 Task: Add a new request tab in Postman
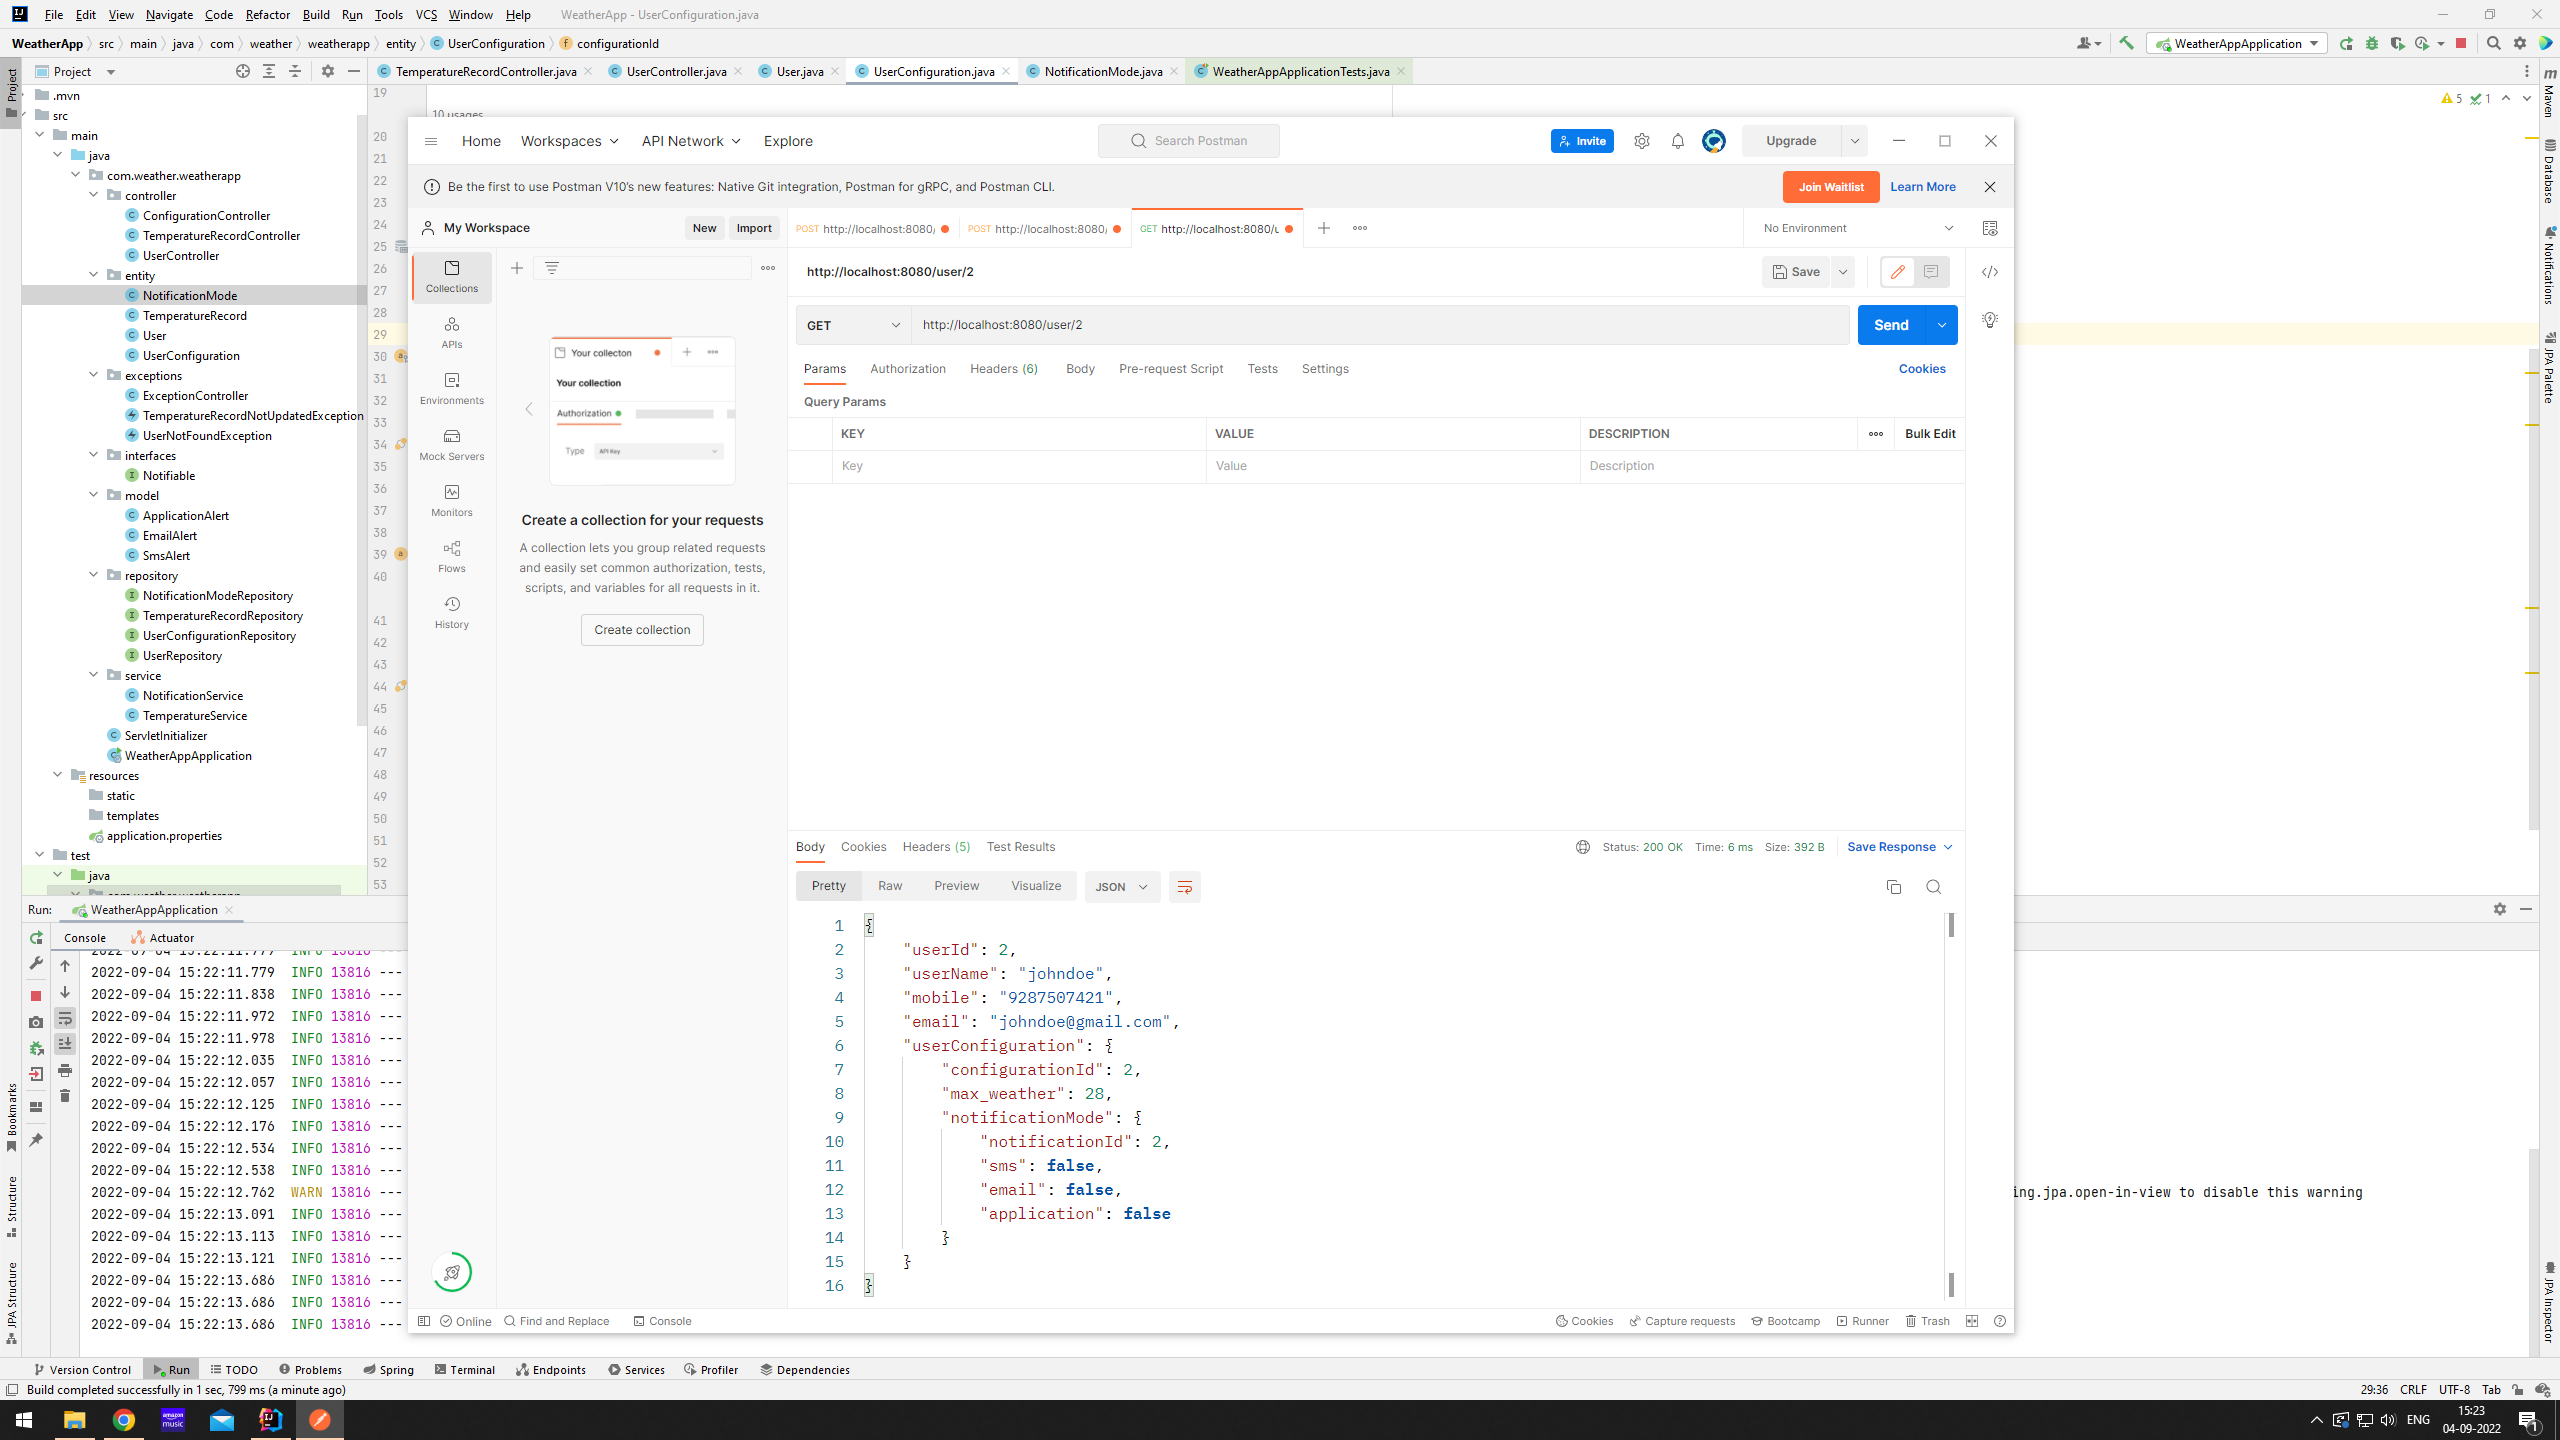(x=1324, y=228)
